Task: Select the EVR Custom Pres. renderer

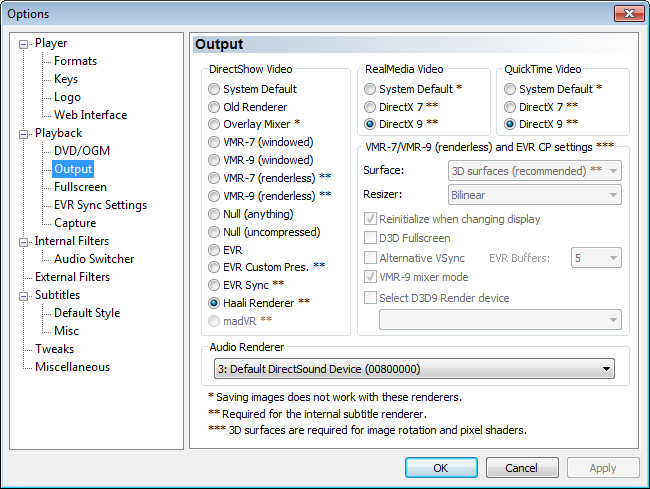Action: coord(214,267)
